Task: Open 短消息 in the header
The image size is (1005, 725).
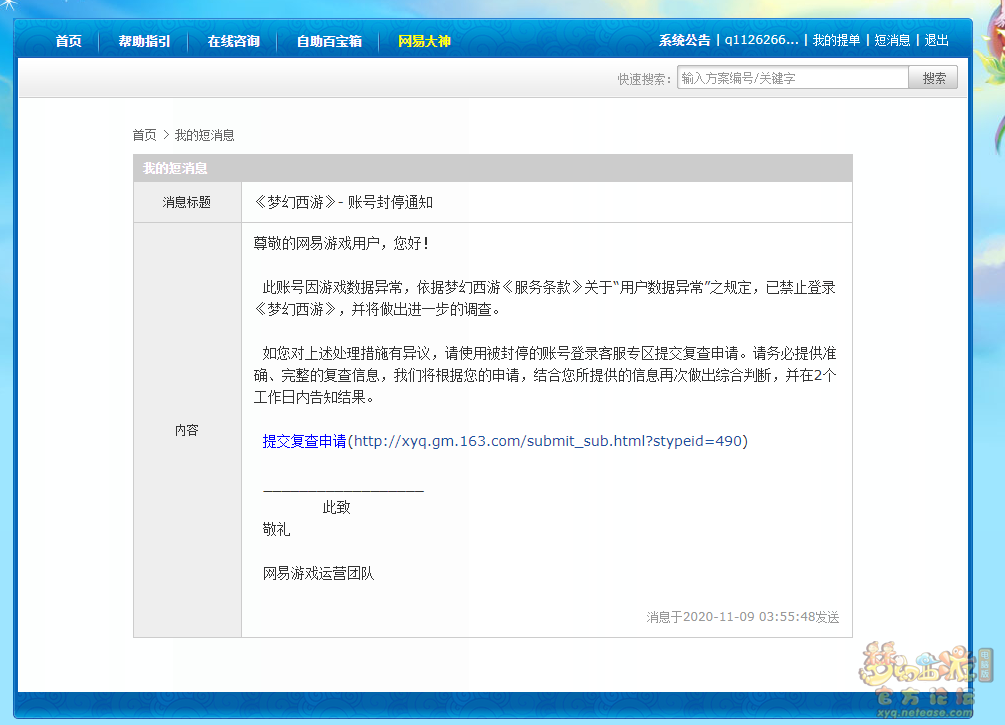Action: 892,40
